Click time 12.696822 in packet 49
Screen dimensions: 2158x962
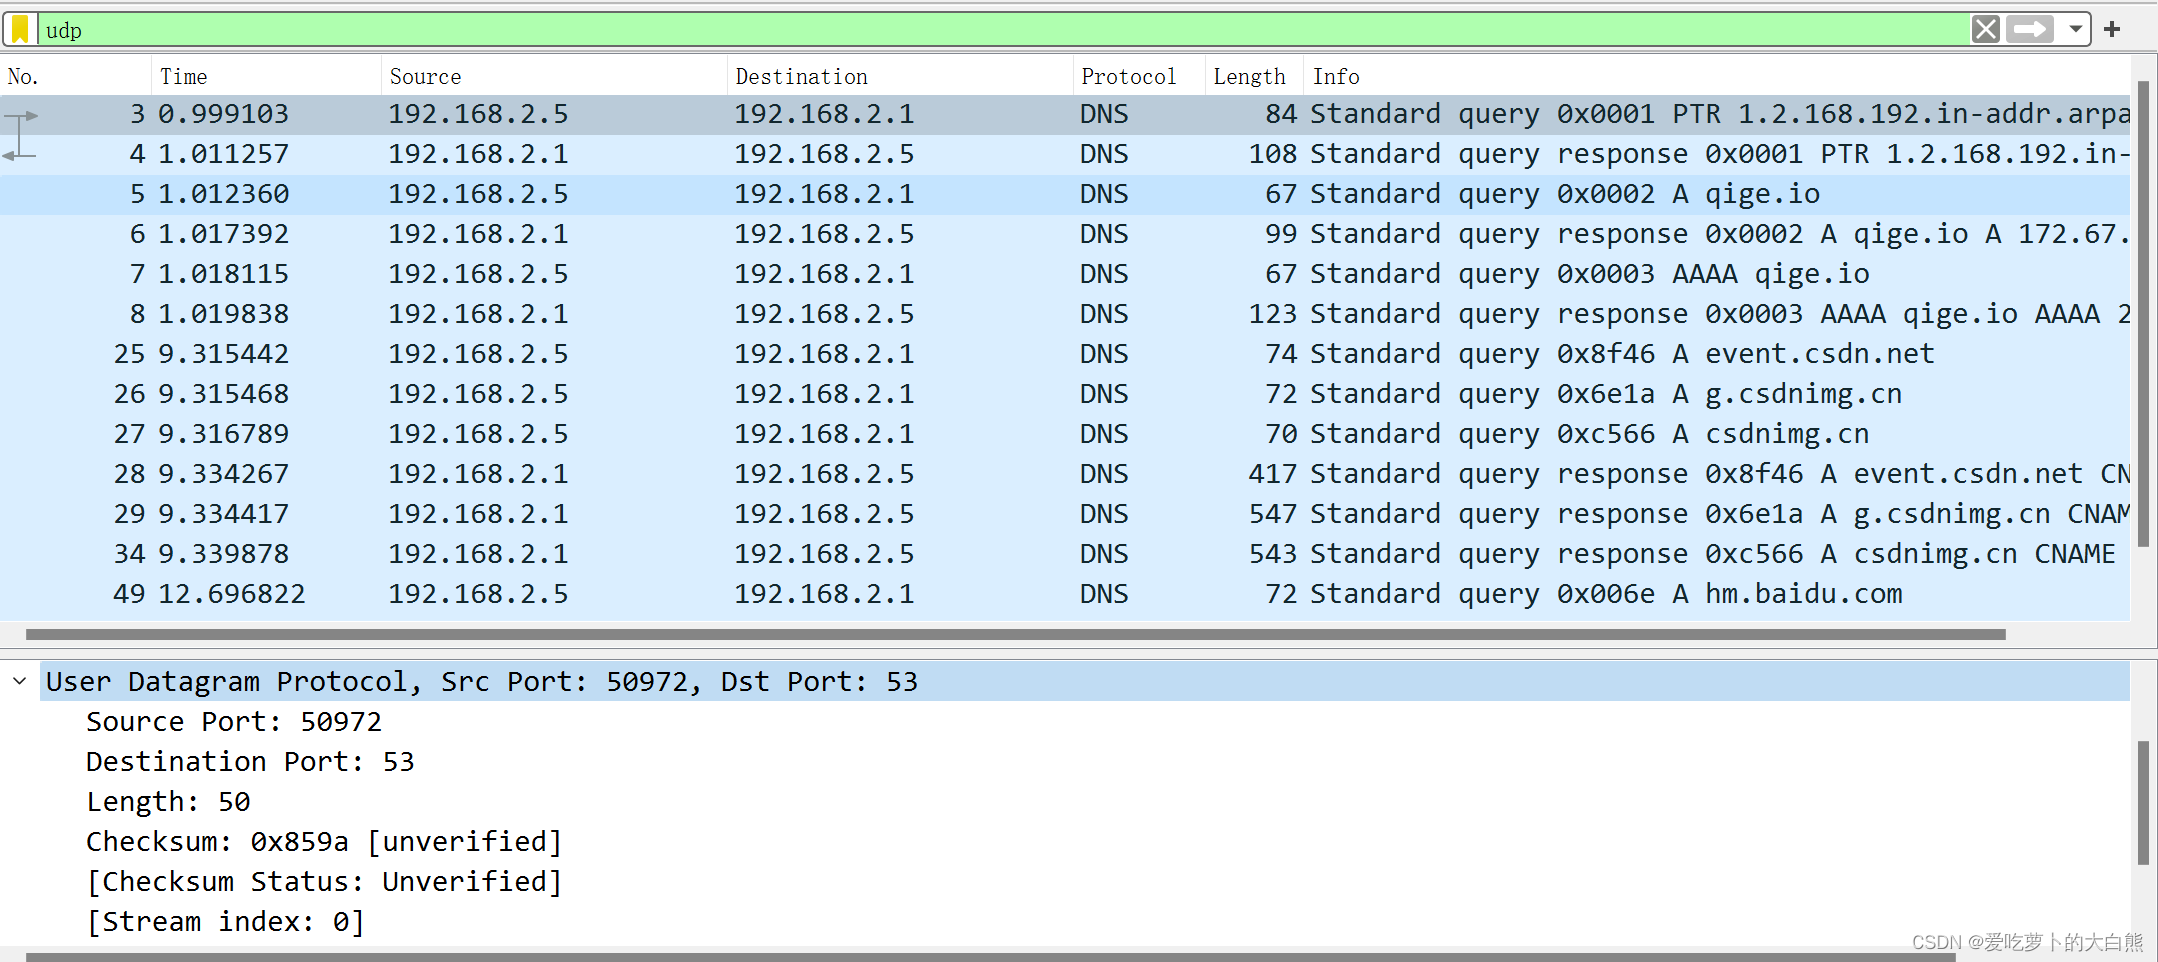coord(232,594)
